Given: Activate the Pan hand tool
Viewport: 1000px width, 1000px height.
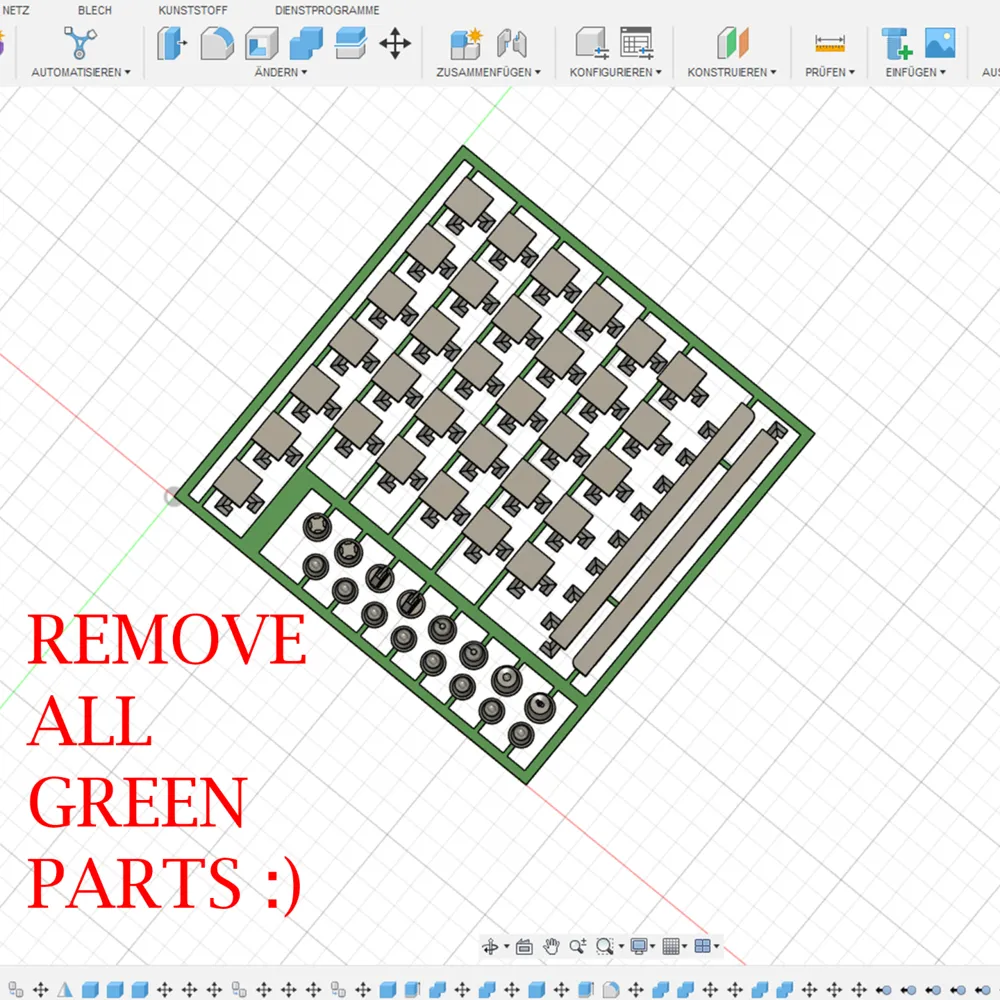Looking at the screenshot, I should (551, 946).
